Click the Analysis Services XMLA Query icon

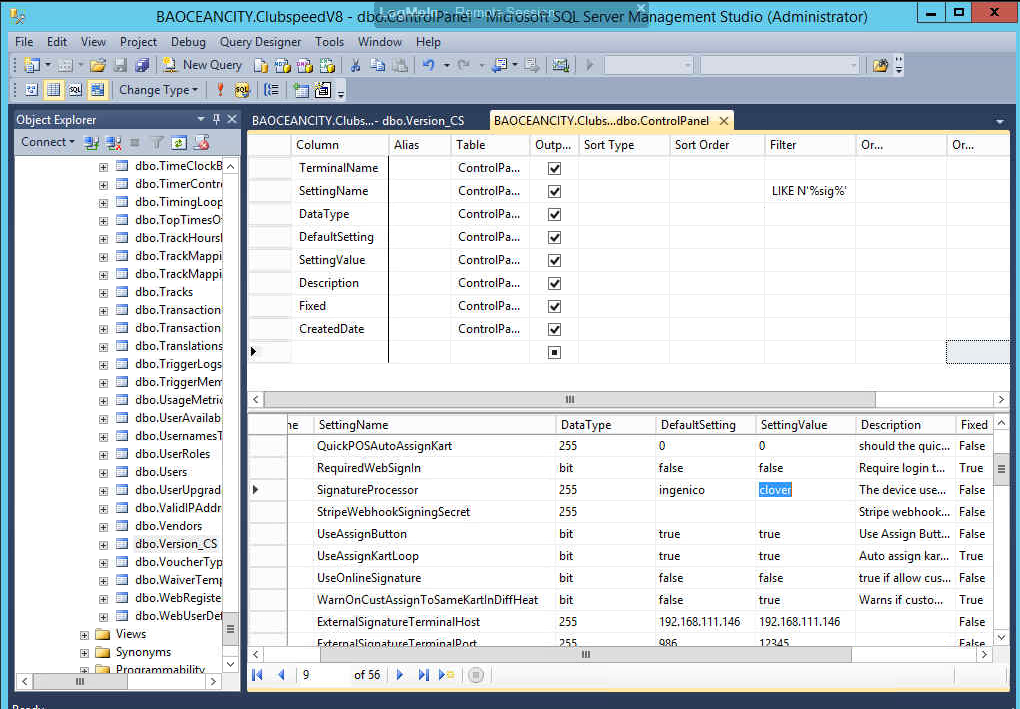(x=327, y=65)
